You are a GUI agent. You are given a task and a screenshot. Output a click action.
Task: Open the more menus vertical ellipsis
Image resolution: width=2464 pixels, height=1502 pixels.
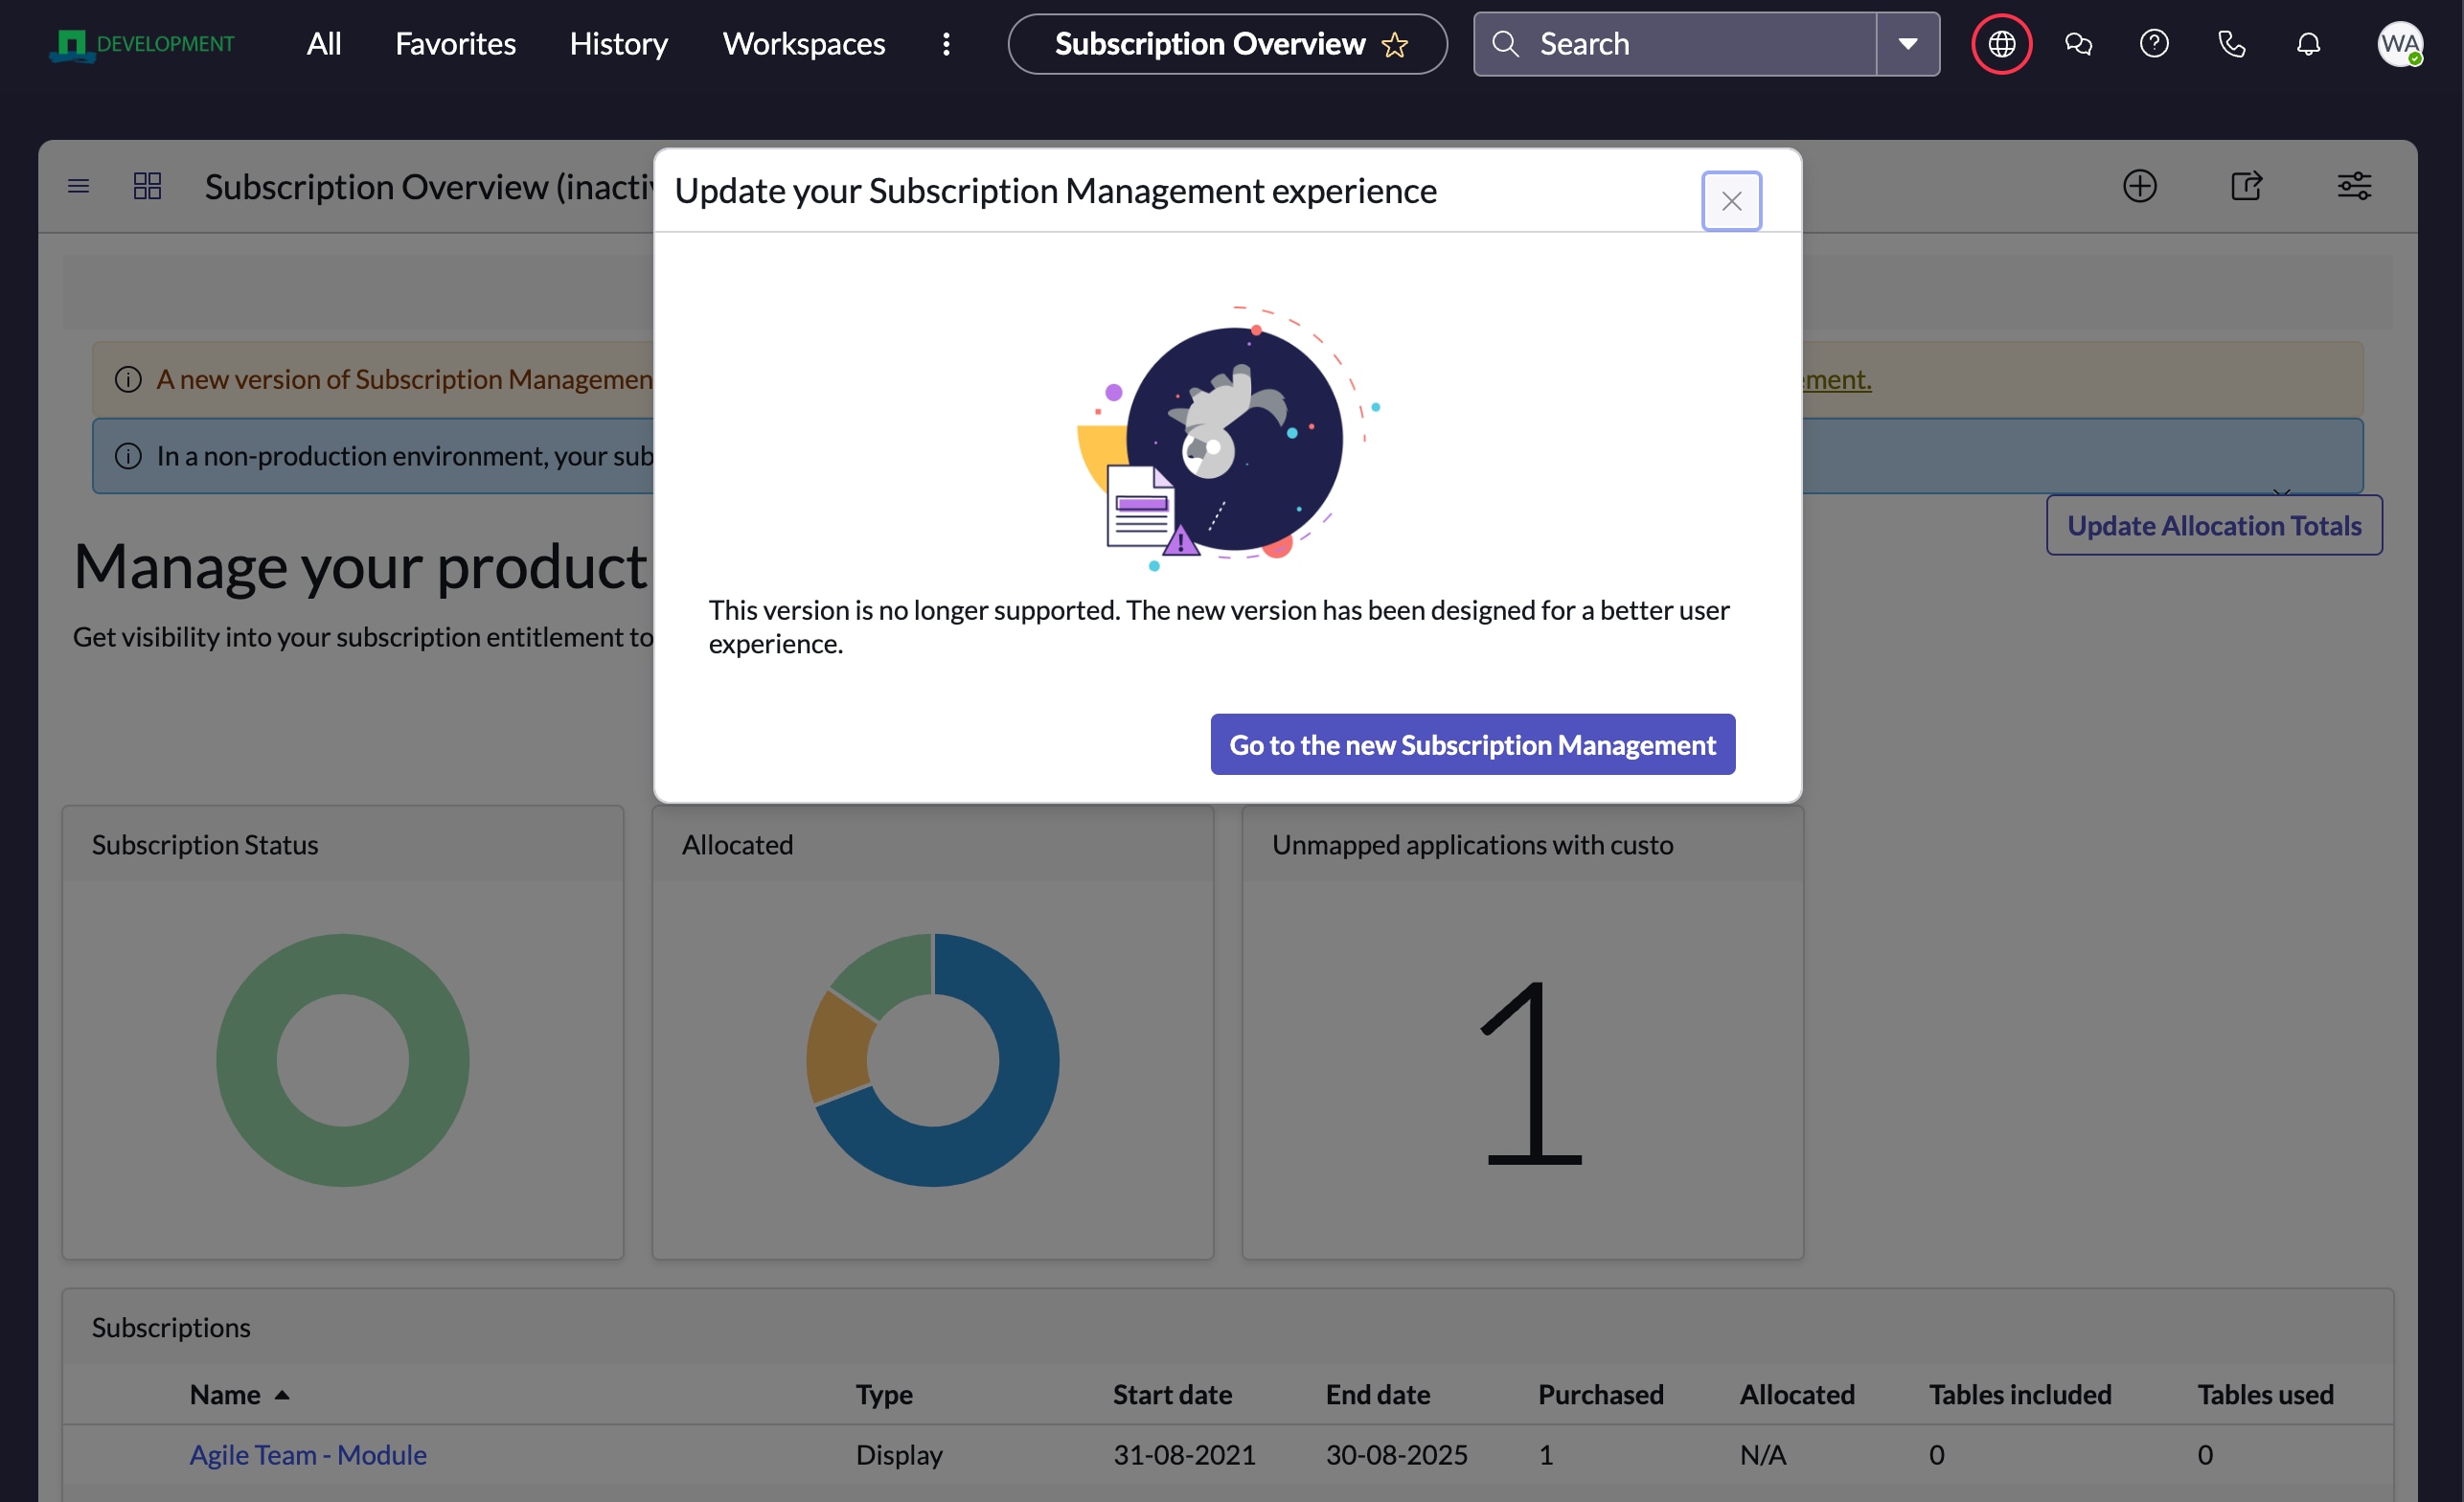[946, 44]
